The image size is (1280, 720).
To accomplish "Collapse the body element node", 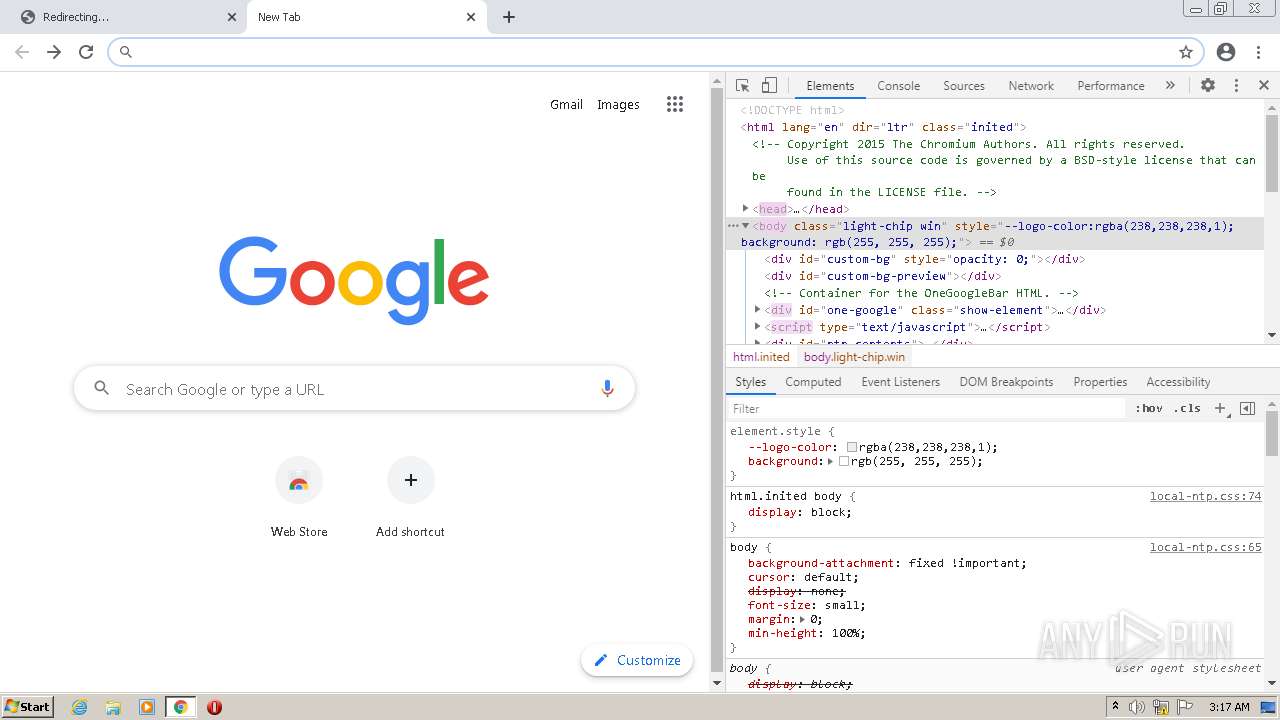I will point(746,225).
